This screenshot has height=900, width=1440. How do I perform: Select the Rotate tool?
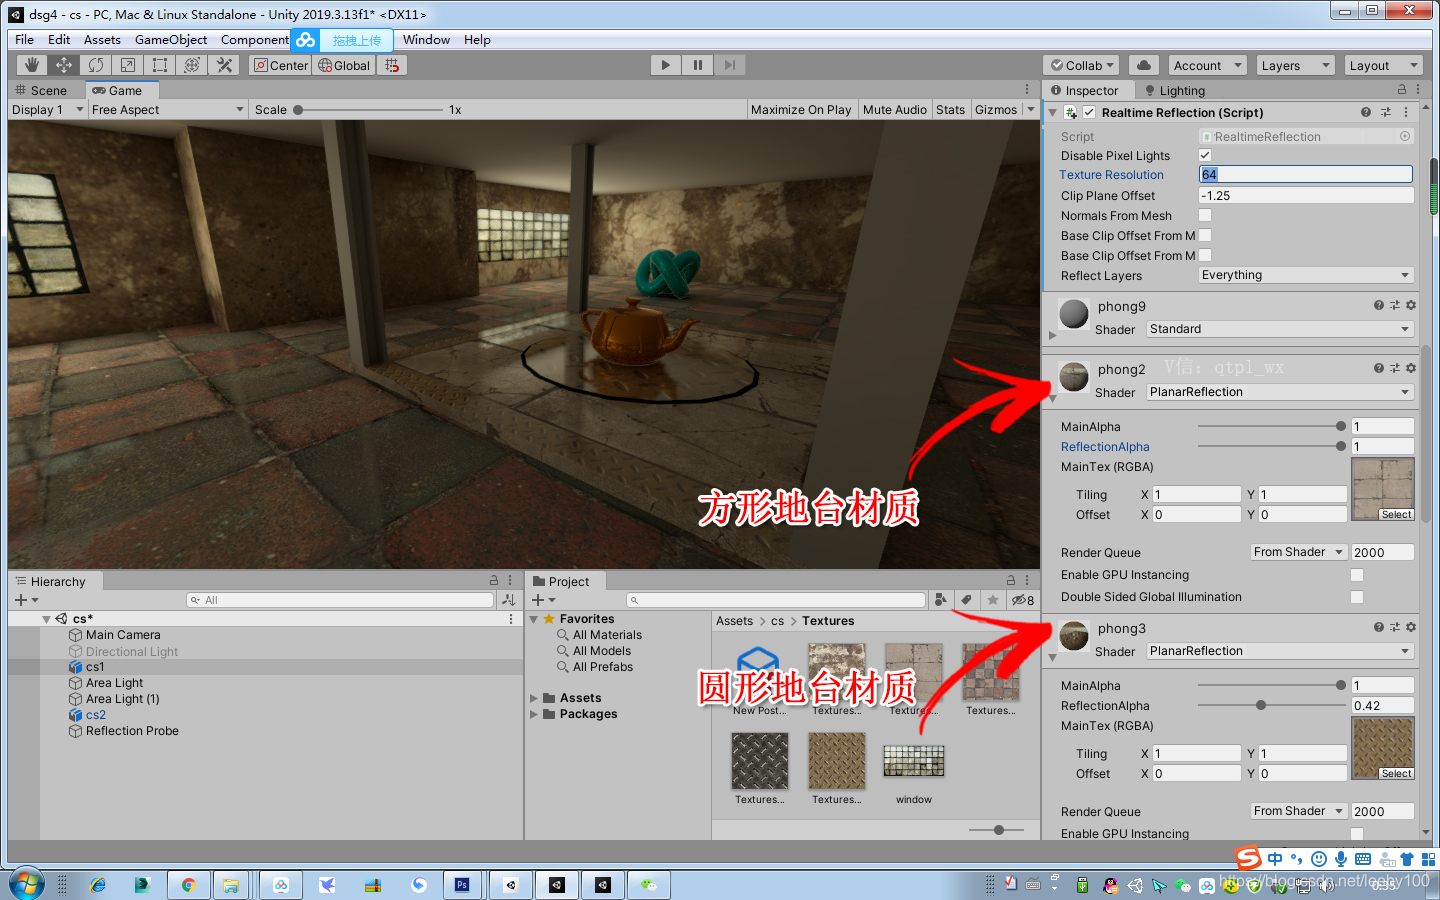coord(96,65)
